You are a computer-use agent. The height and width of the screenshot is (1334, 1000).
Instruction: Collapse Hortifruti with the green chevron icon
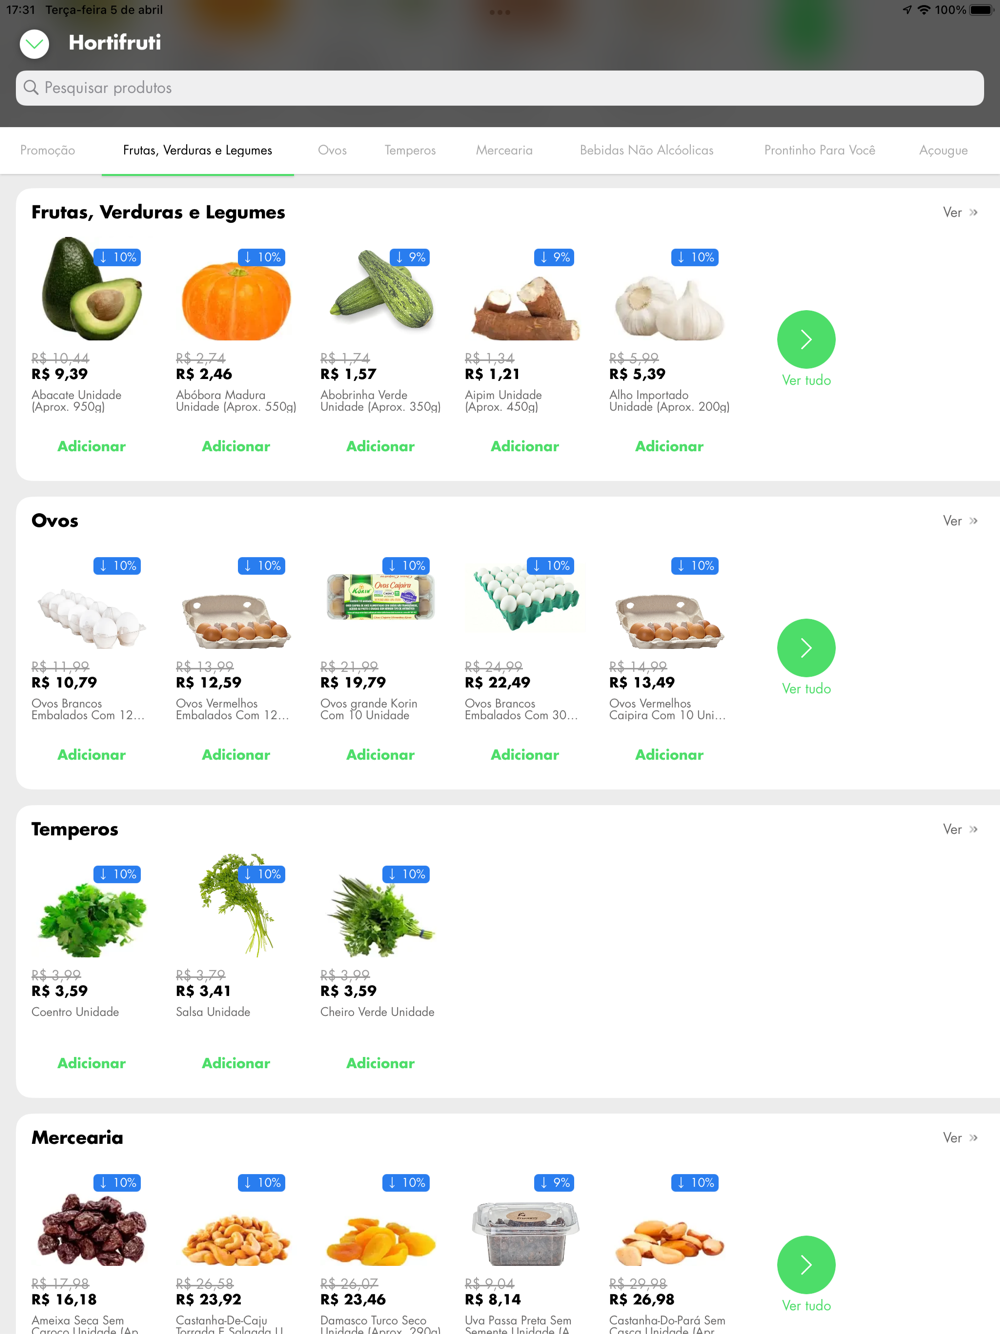(x=34, y=43)
